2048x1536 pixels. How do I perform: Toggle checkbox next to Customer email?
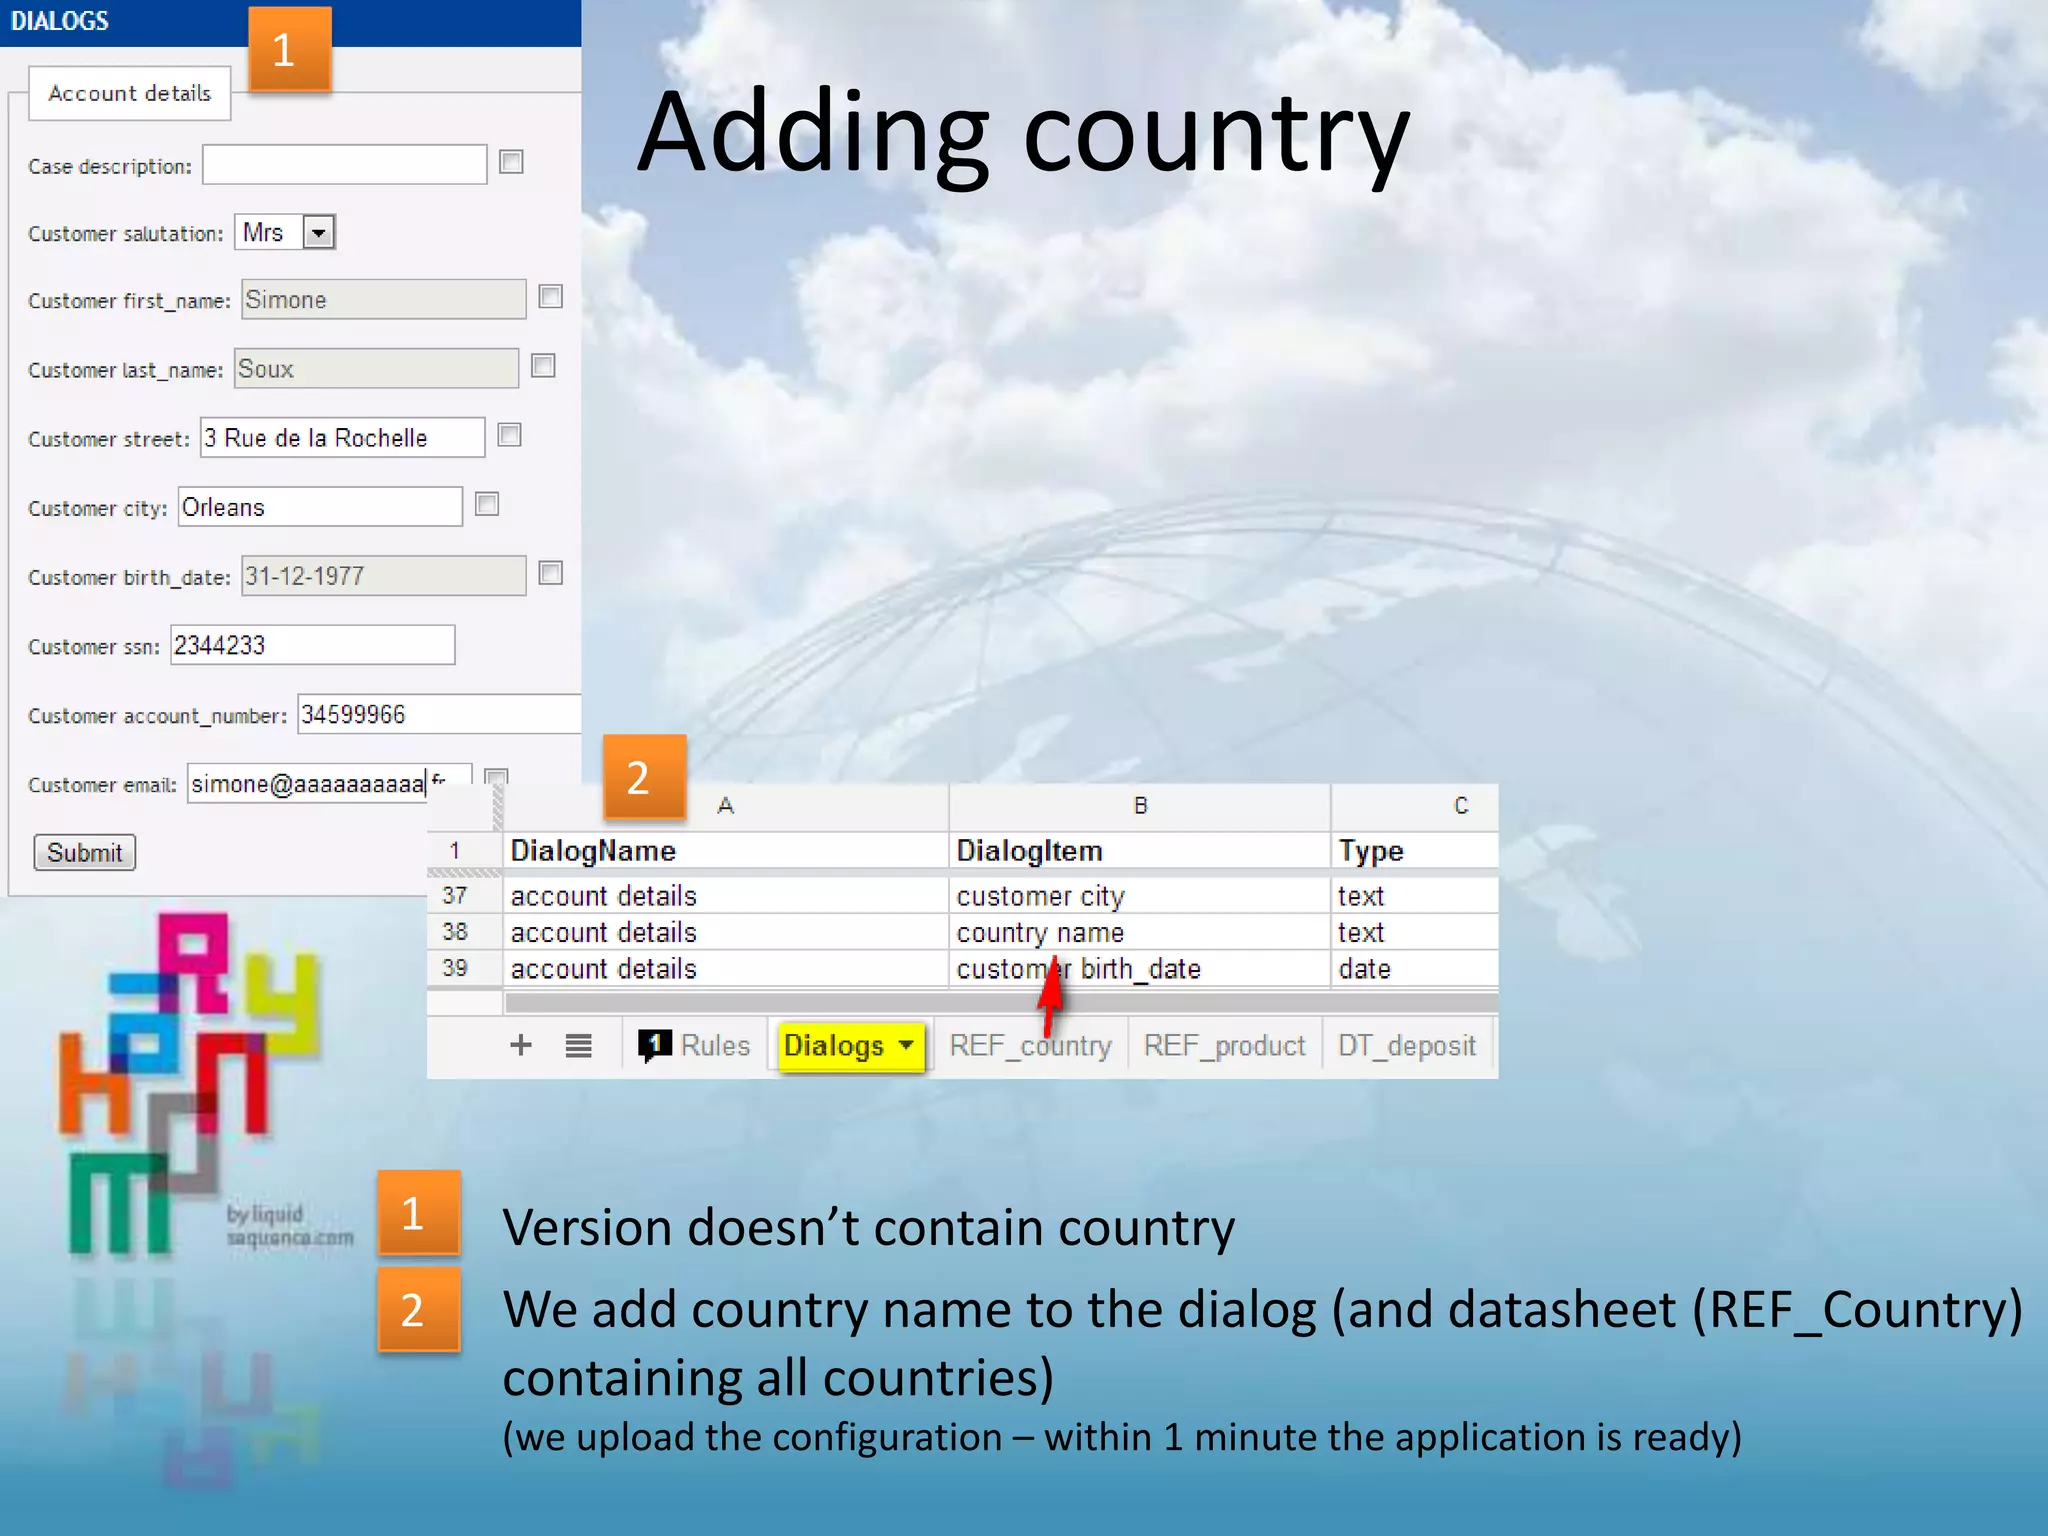(496, 777)
